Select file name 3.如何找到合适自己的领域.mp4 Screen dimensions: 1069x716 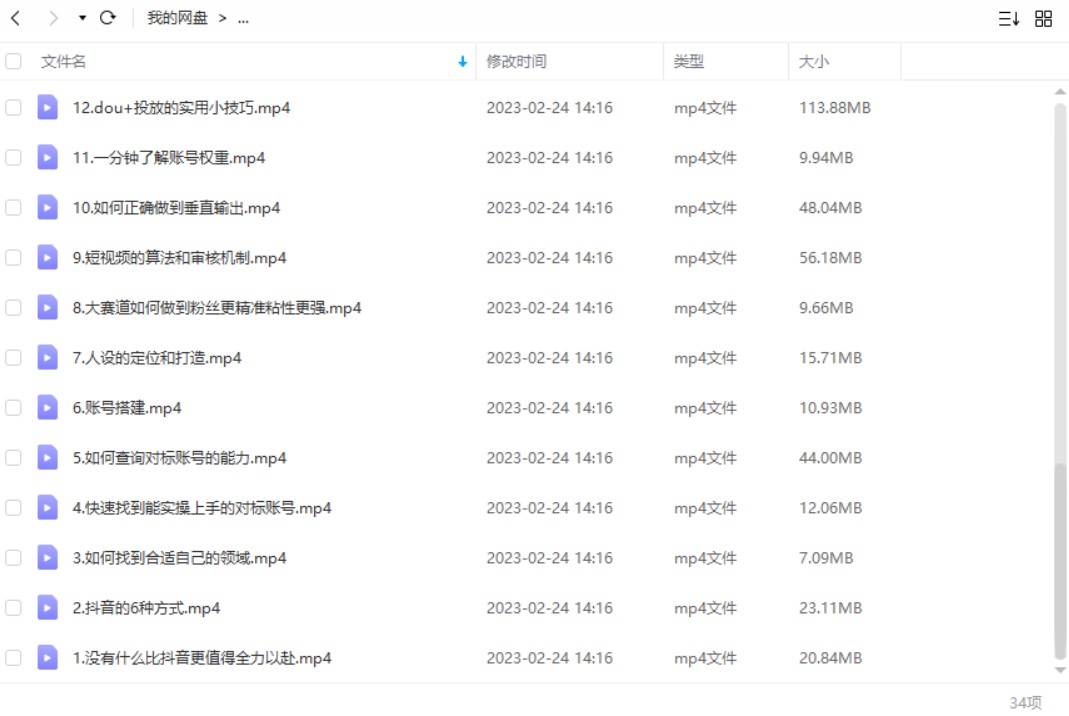(x=179, y=558)
